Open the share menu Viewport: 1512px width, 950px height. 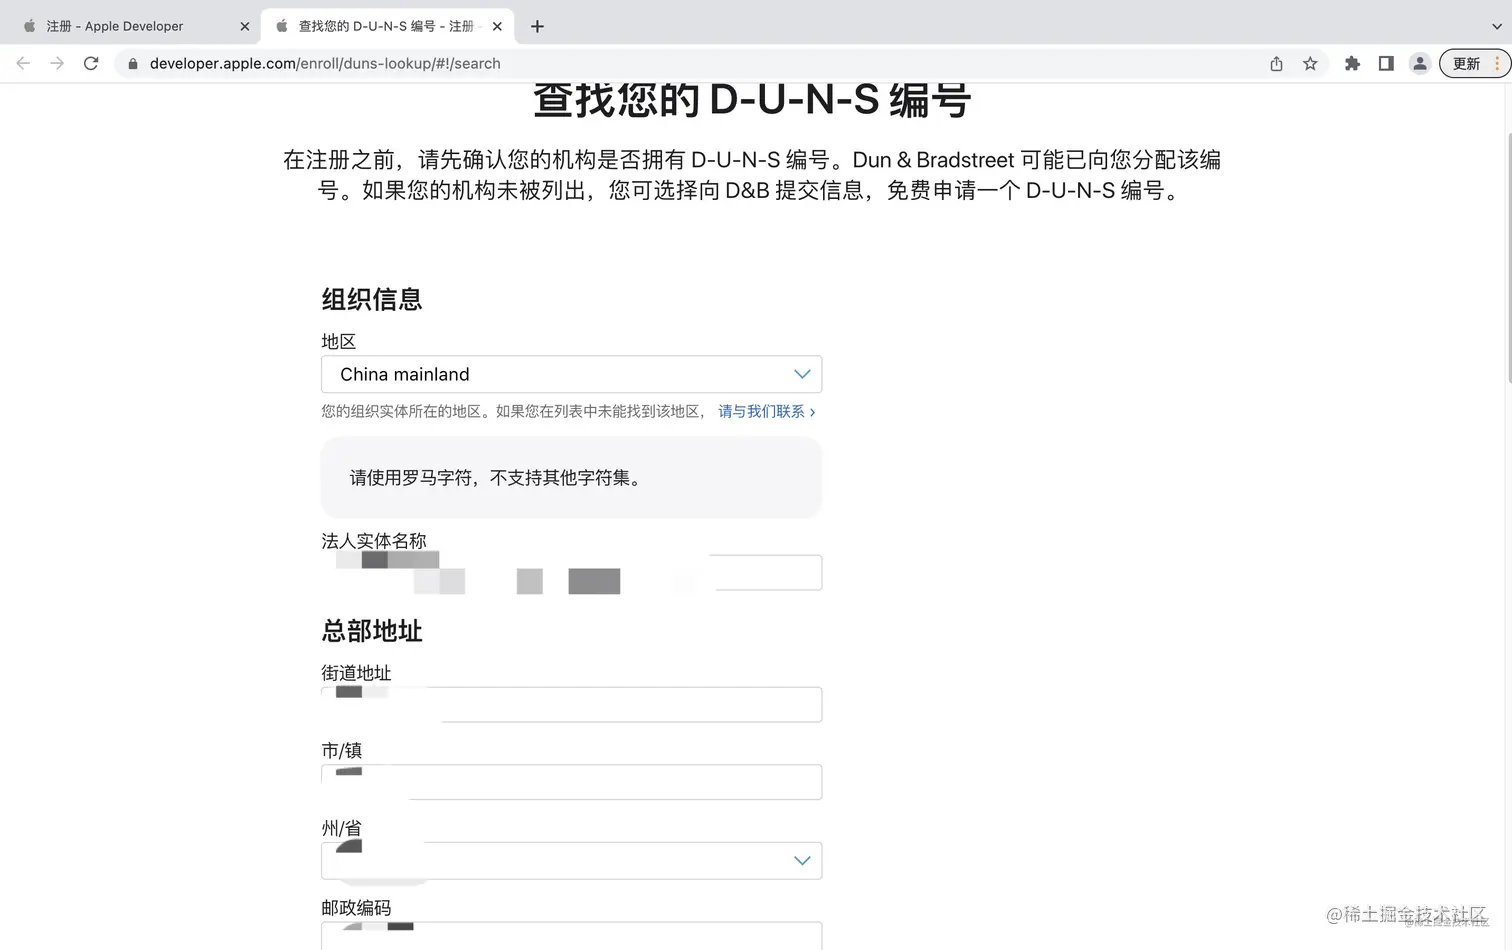1276,63
